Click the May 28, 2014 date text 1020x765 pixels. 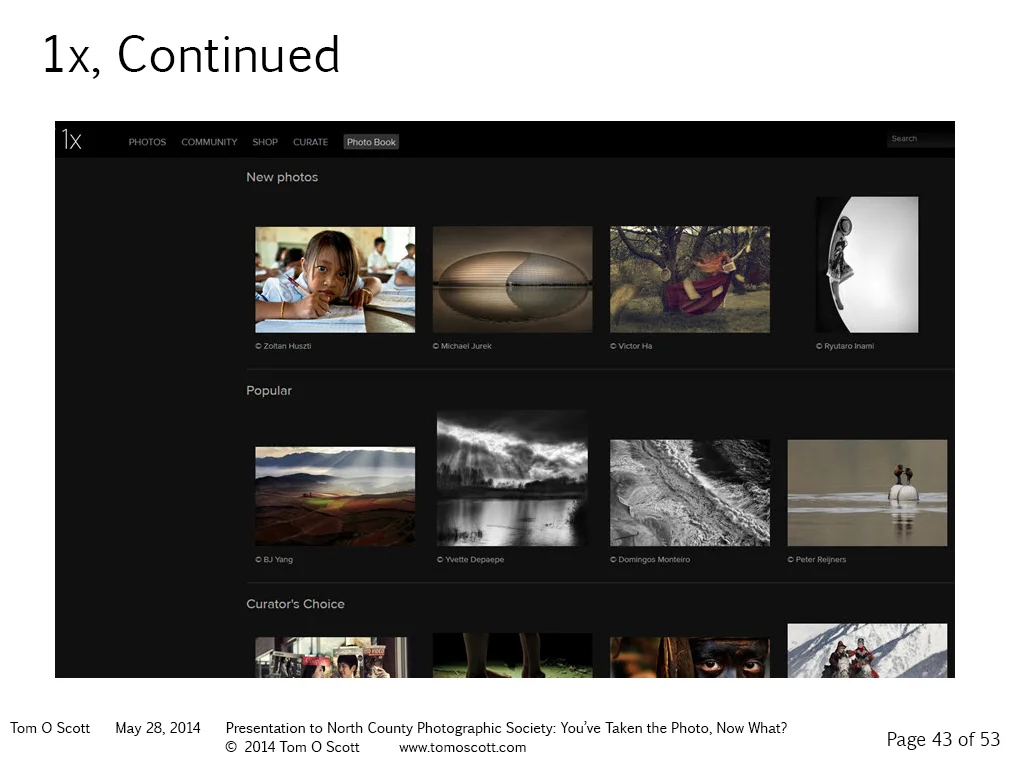point(158,728)
